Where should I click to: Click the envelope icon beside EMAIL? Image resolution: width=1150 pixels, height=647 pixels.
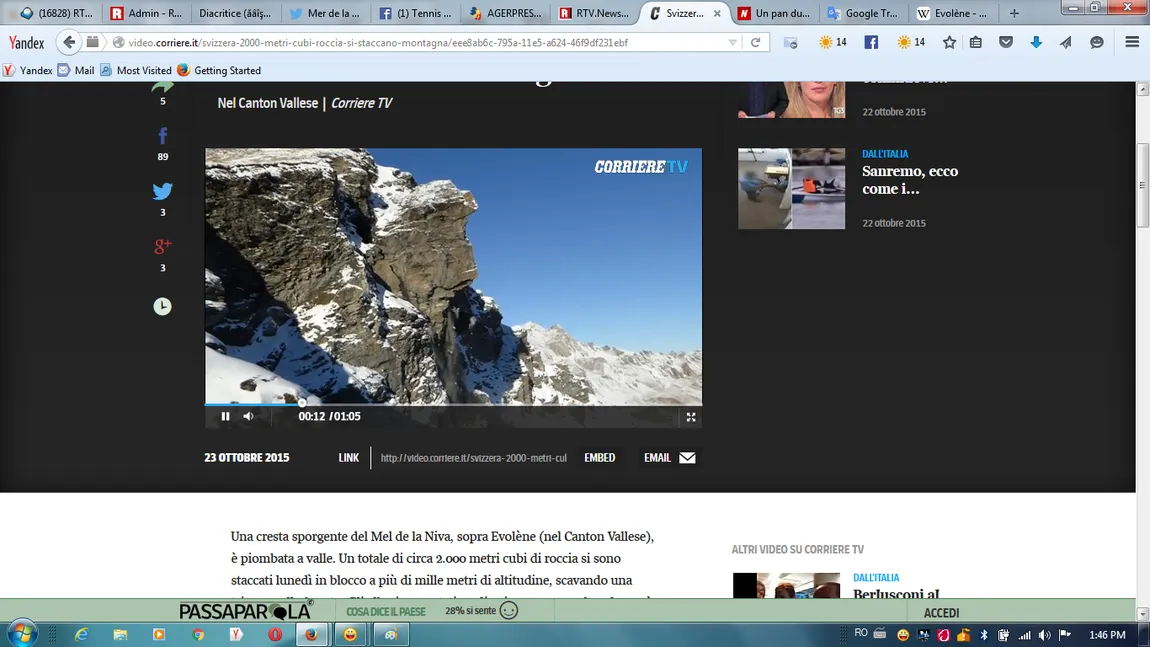(x=687, y=458)
